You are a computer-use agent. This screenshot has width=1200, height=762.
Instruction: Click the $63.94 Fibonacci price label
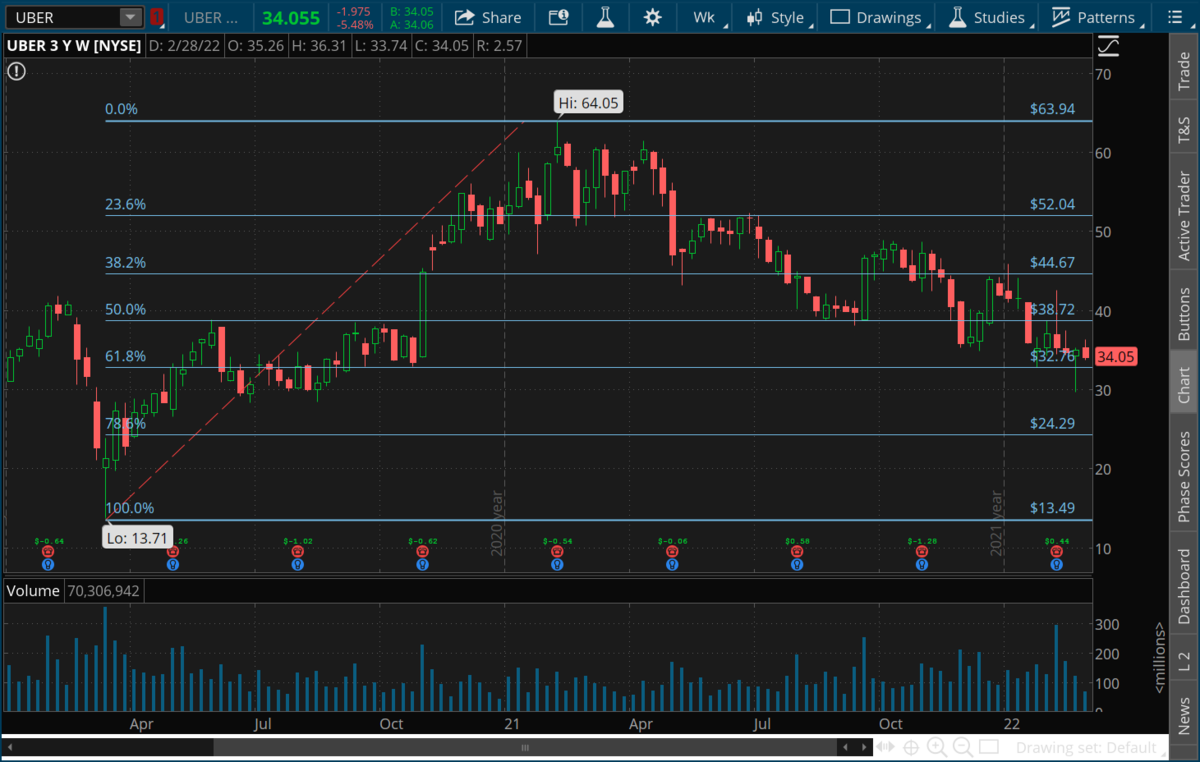click(1053, 109)
